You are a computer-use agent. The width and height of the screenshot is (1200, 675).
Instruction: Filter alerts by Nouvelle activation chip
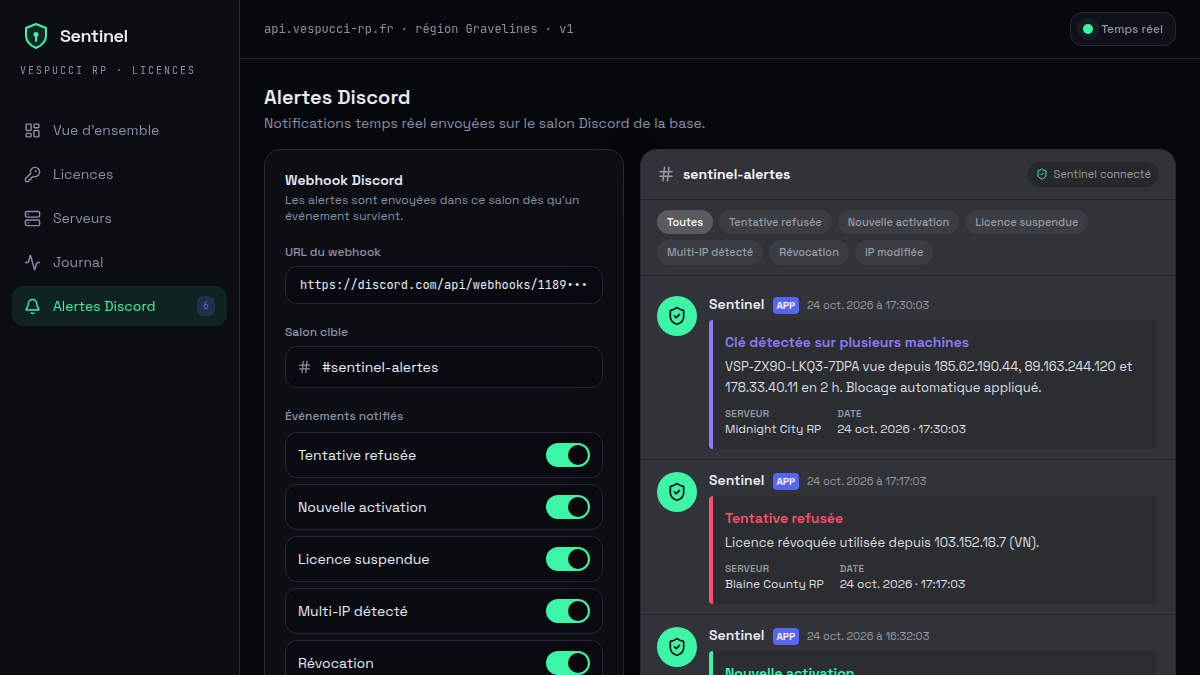coord(898,222)
